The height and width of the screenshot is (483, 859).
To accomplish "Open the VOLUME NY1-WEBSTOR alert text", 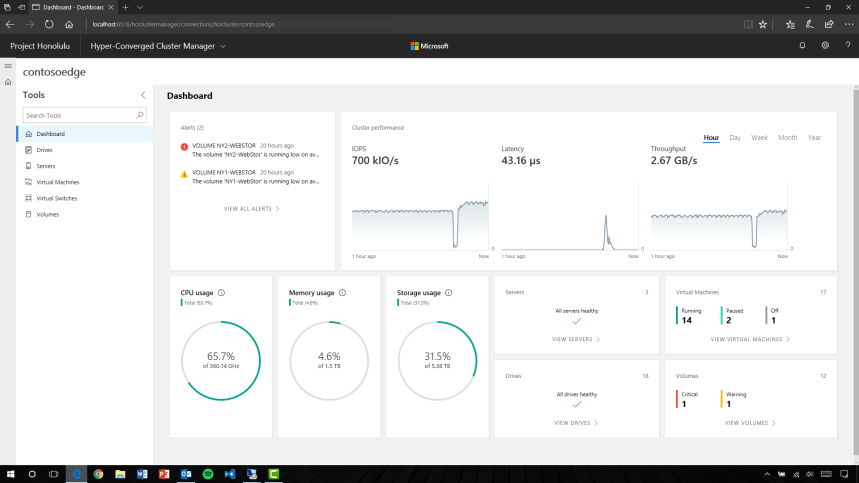I will 224,172.
